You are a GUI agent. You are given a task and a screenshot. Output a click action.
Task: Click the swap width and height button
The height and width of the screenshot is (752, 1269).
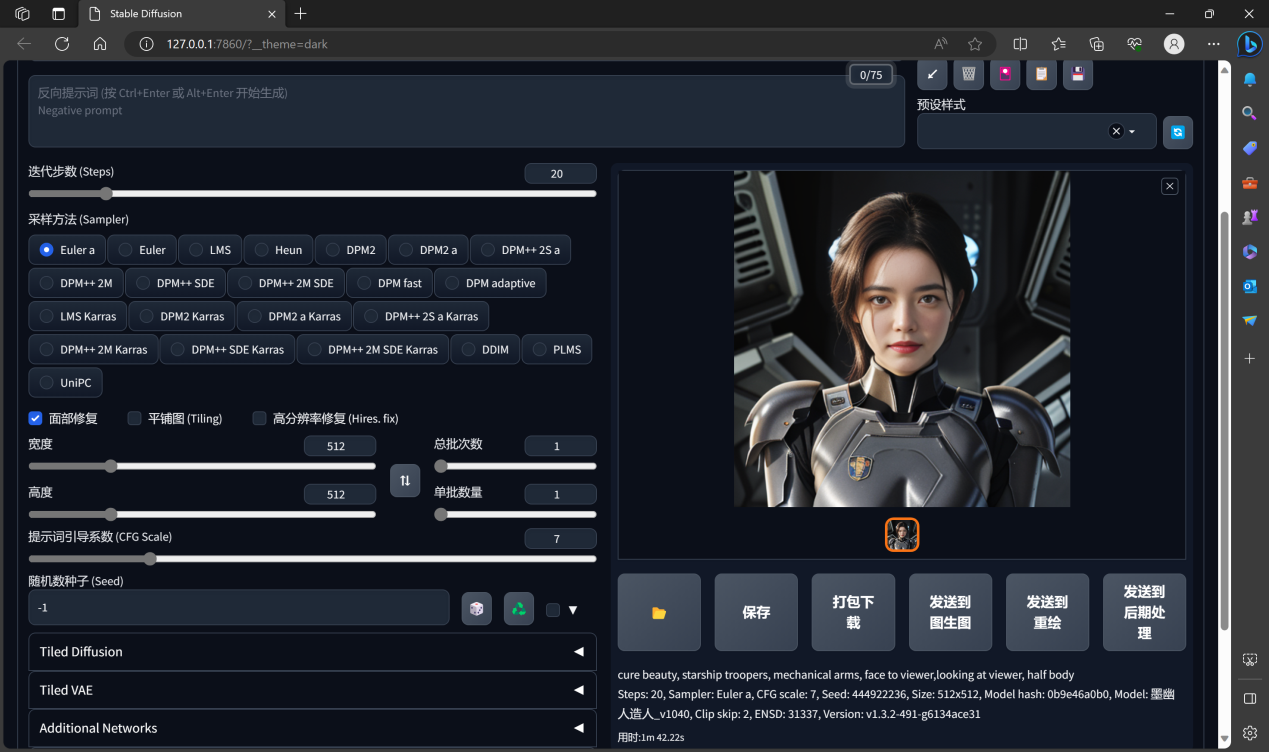(x=405, y=480)
